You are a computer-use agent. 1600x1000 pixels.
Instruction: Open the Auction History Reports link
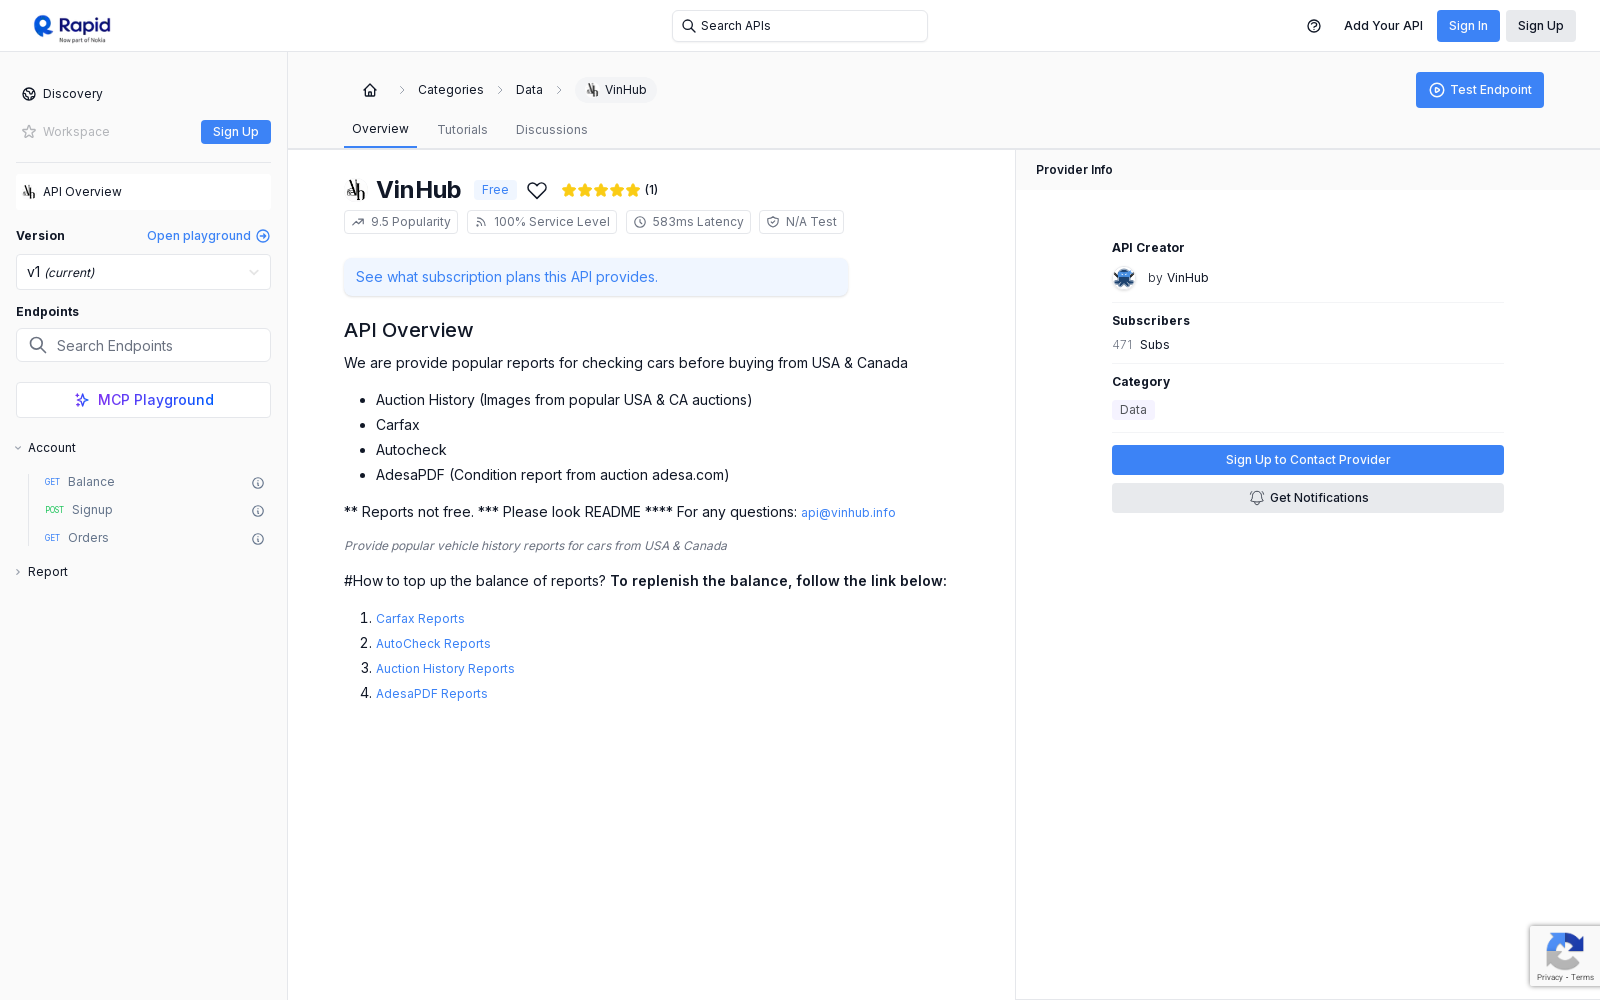coord(445,669)
